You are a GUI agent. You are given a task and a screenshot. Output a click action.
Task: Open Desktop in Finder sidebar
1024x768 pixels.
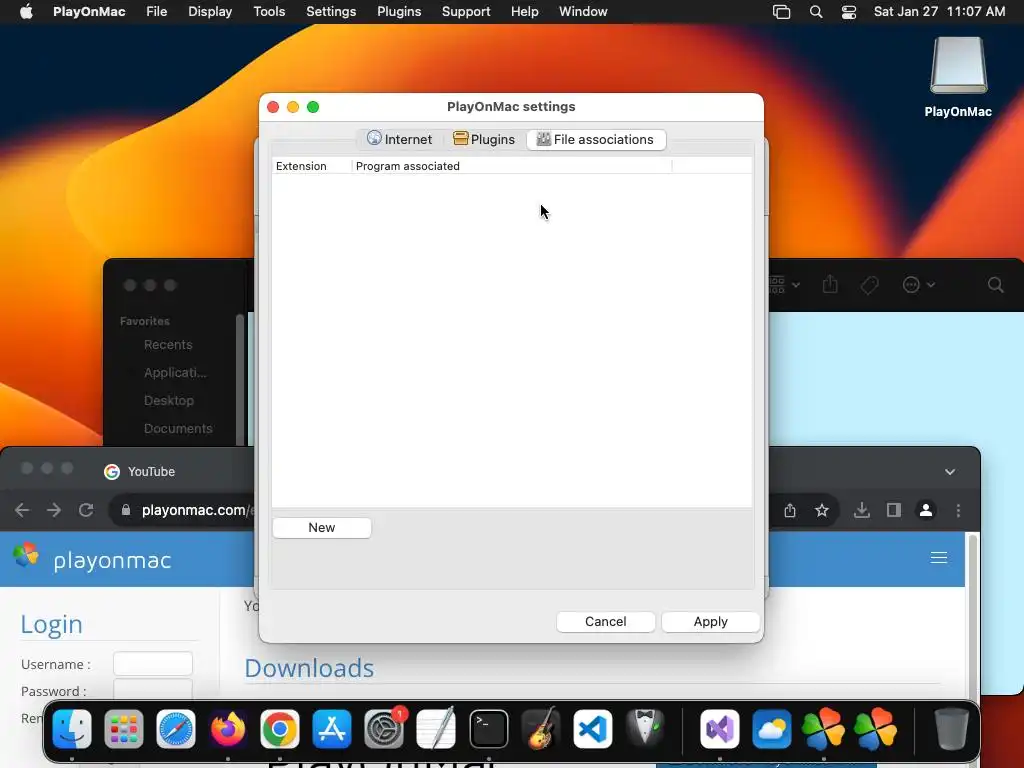(168, 400)
